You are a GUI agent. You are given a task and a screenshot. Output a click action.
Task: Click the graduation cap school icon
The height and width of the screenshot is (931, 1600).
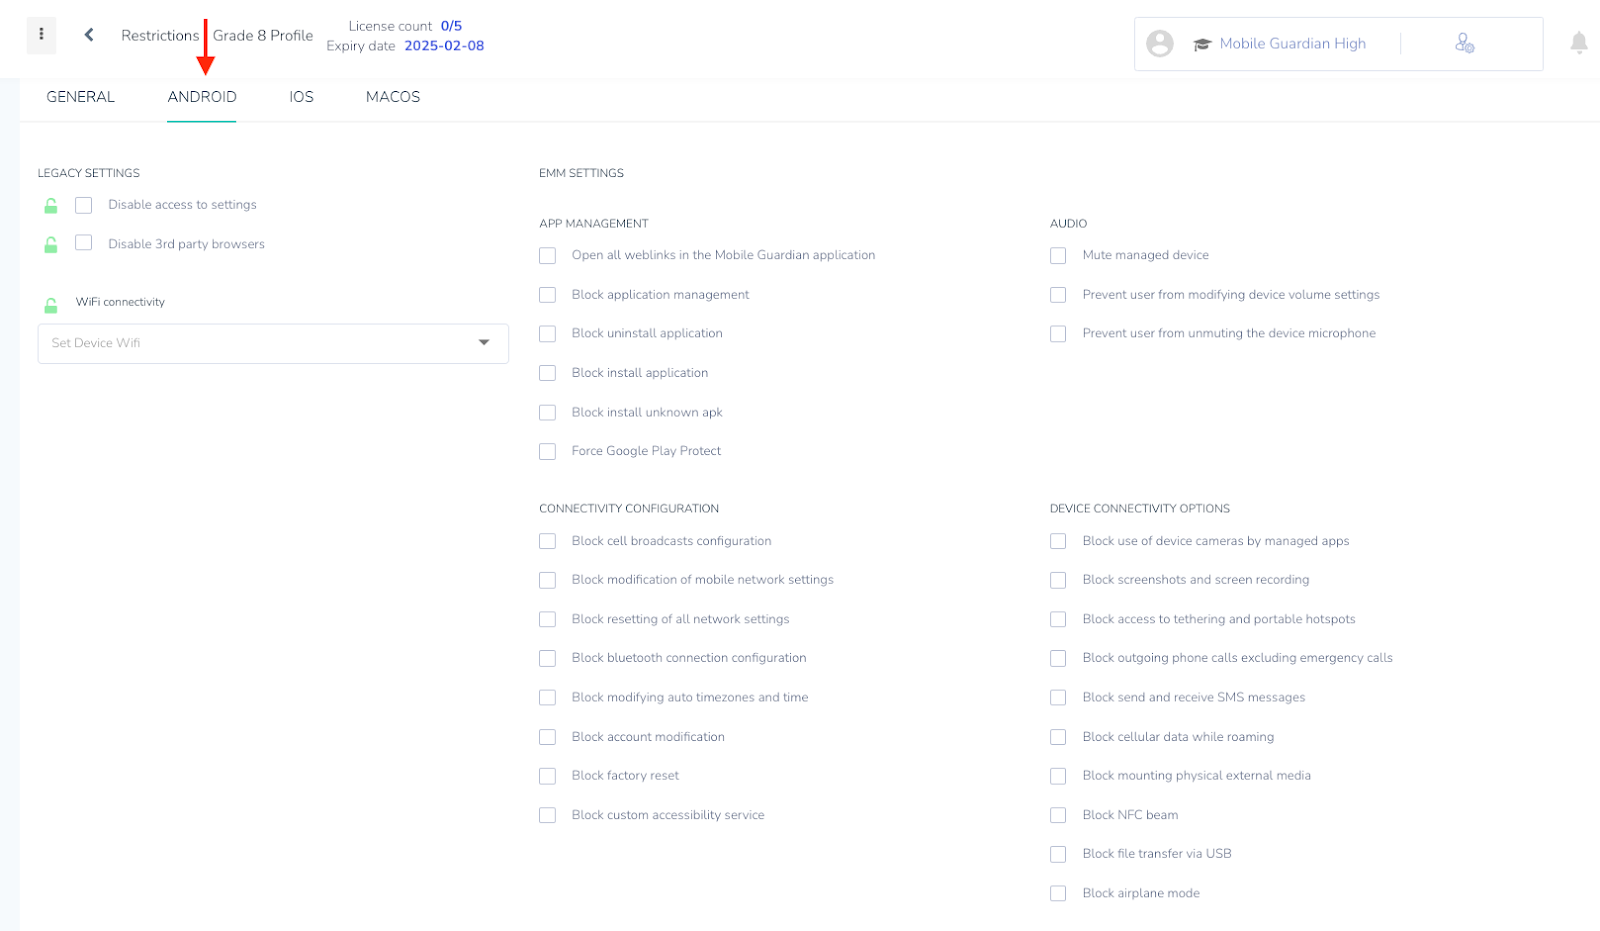click(1202, 44)
